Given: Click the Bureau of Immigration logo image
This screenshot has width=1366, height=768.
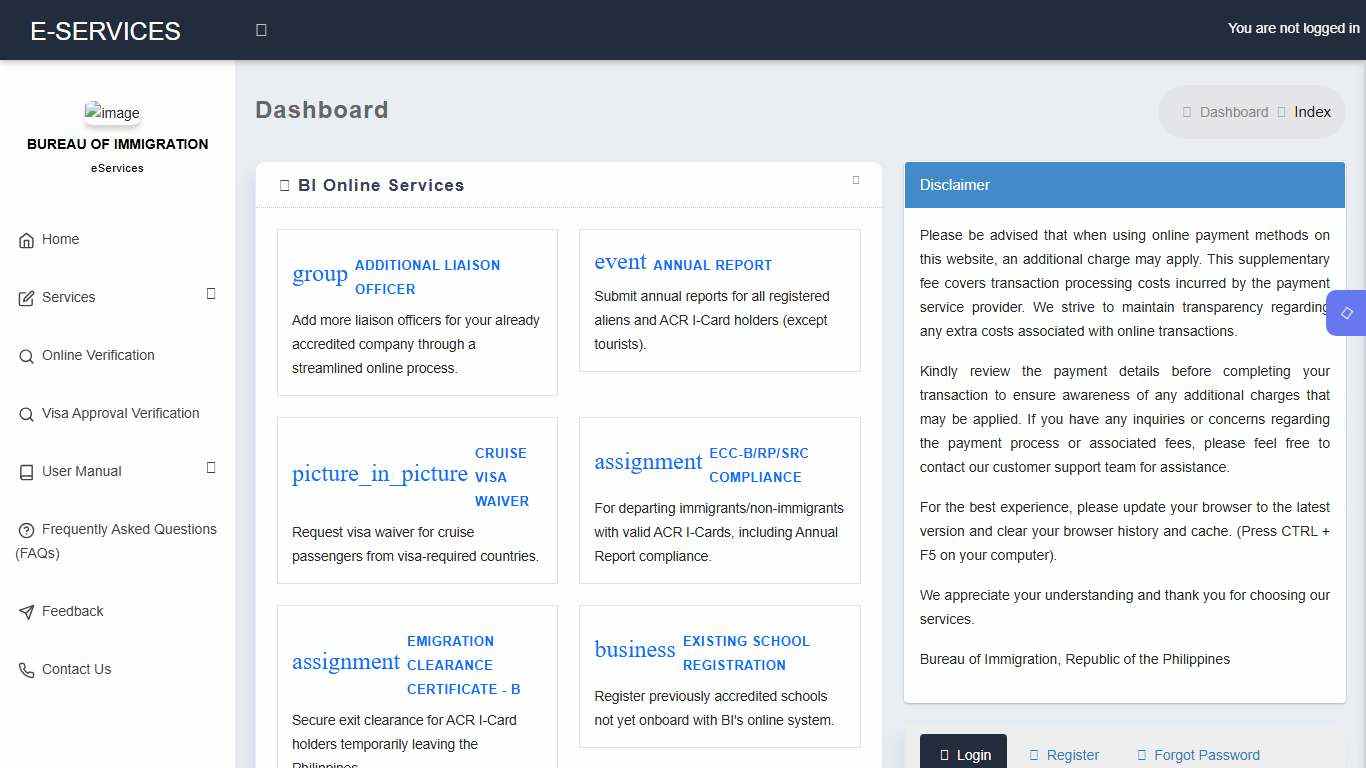Looking at the screenshot, I should coord(112,113).
